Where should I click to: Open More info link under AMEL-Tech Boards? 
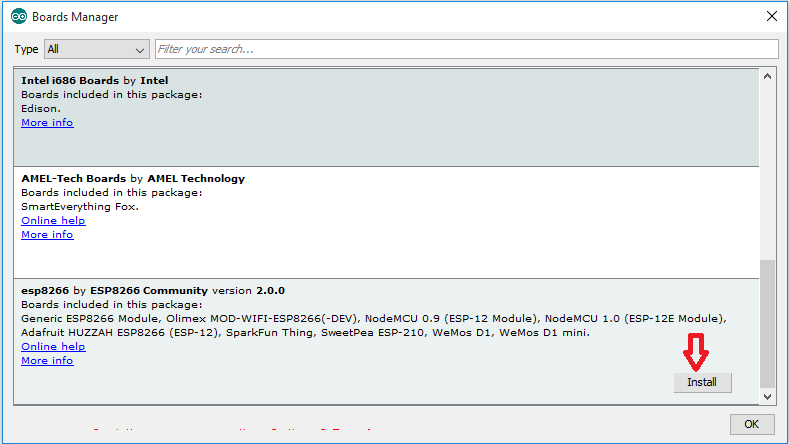tap(47, 234)
